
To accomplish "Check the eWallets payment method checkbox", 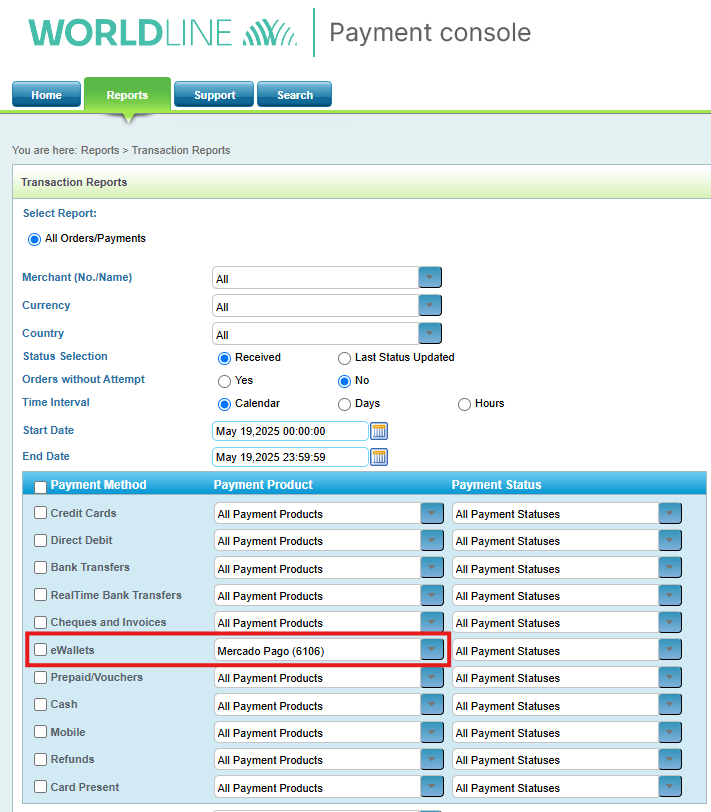I will pyautogui.click(x=41, y=650).
